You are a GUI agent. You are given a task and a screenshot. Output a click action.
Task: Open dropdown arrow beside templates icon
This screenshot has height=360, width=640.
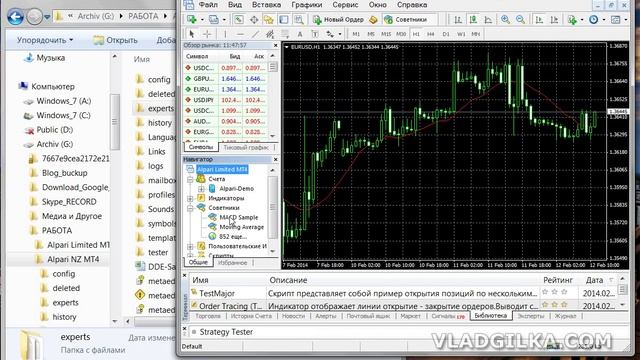626,20
